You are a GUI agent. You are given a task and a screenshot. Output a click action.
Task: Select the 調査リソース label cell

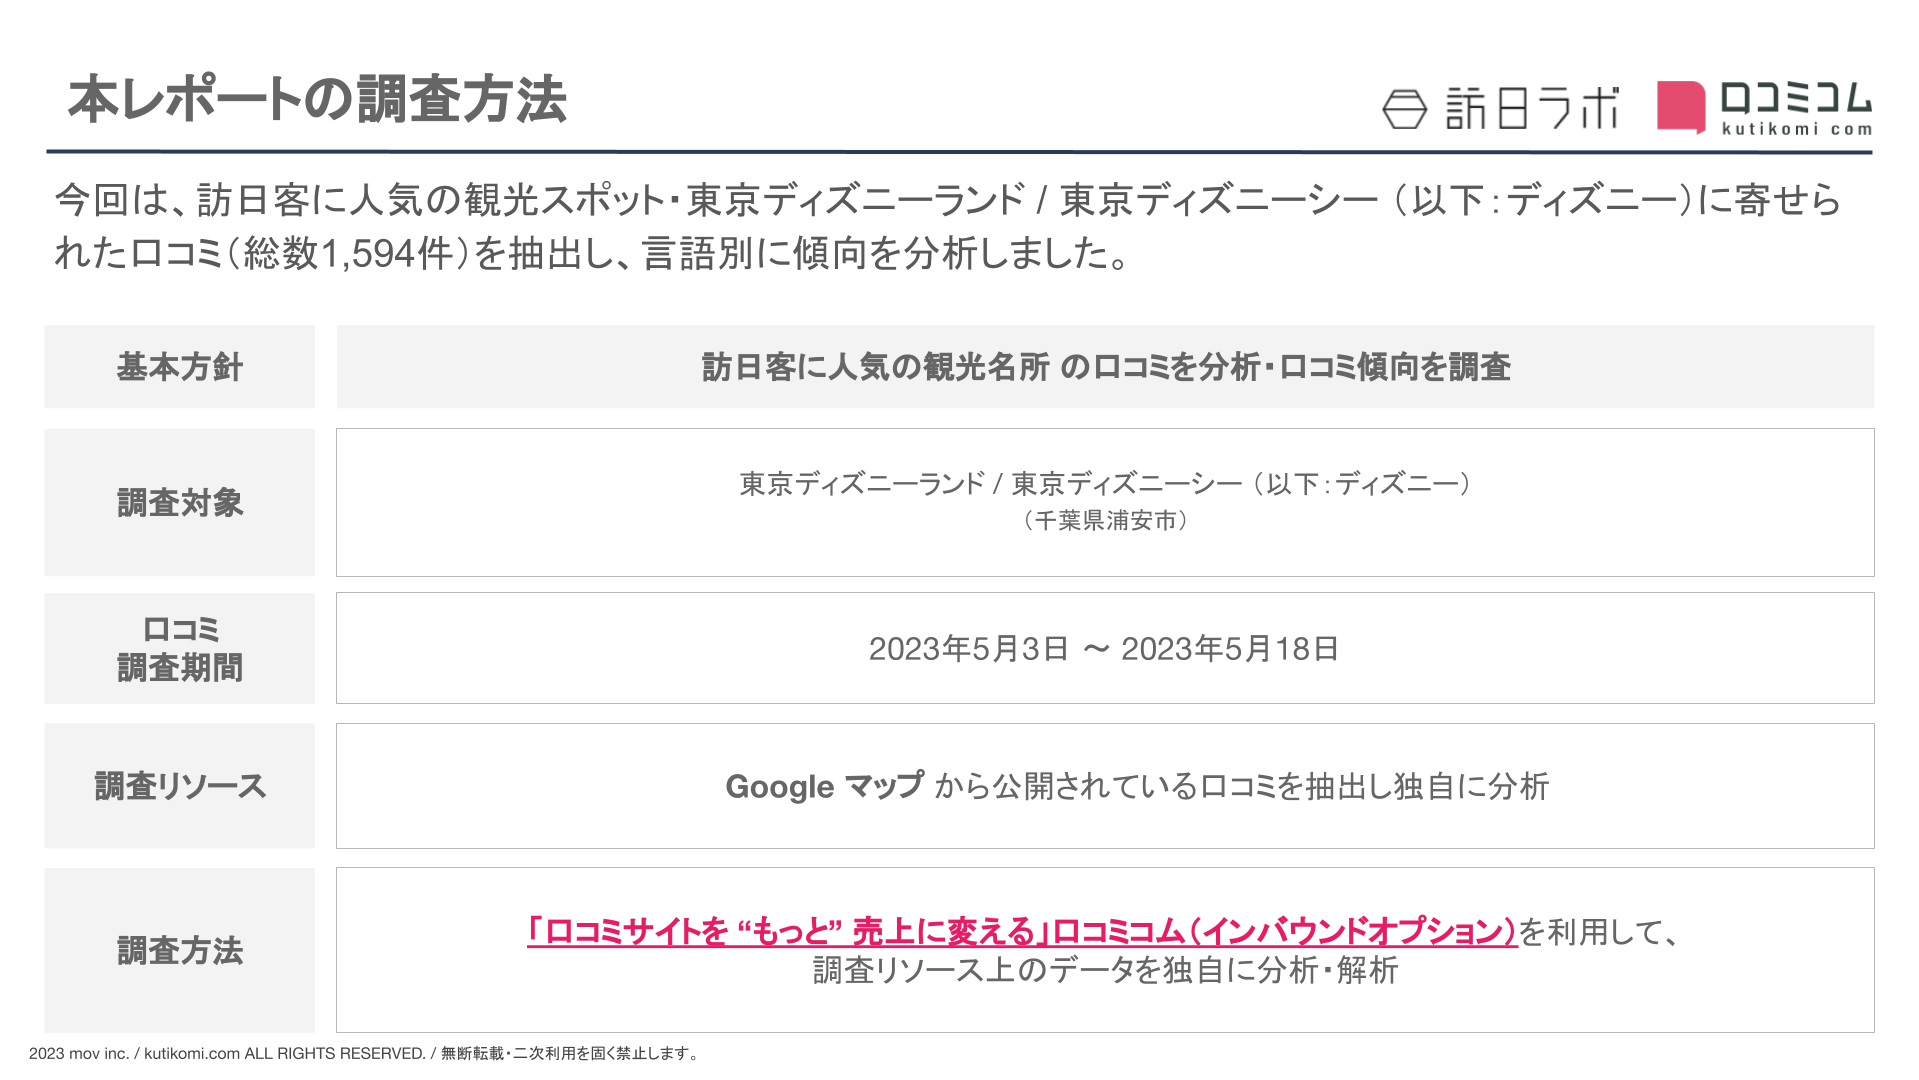[180, 786]
